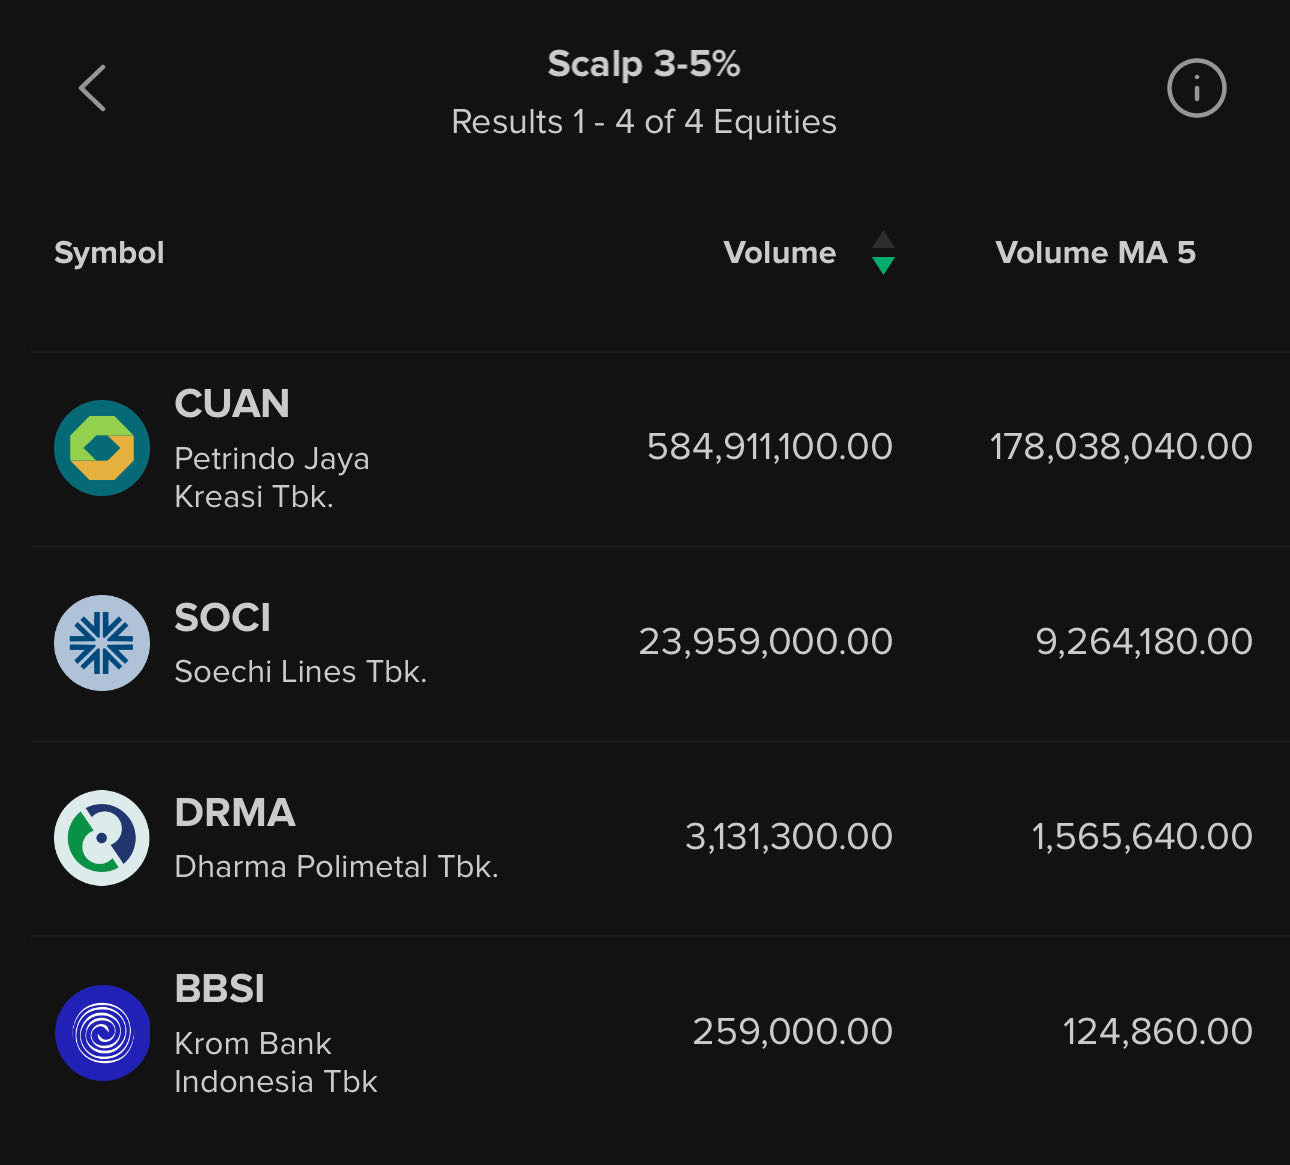This screenshot has width=1290, height=1165.
Task: Tap DRMA volume value 3,131,300.00
Action: (788, 837)
